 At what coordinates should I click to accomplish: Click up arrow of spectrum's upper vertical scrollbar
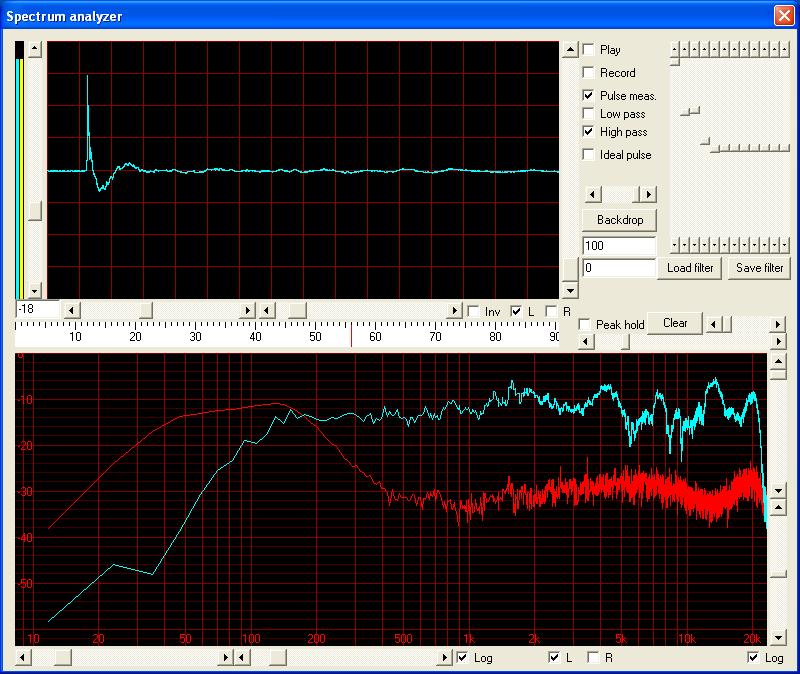(x=778, y=361)
